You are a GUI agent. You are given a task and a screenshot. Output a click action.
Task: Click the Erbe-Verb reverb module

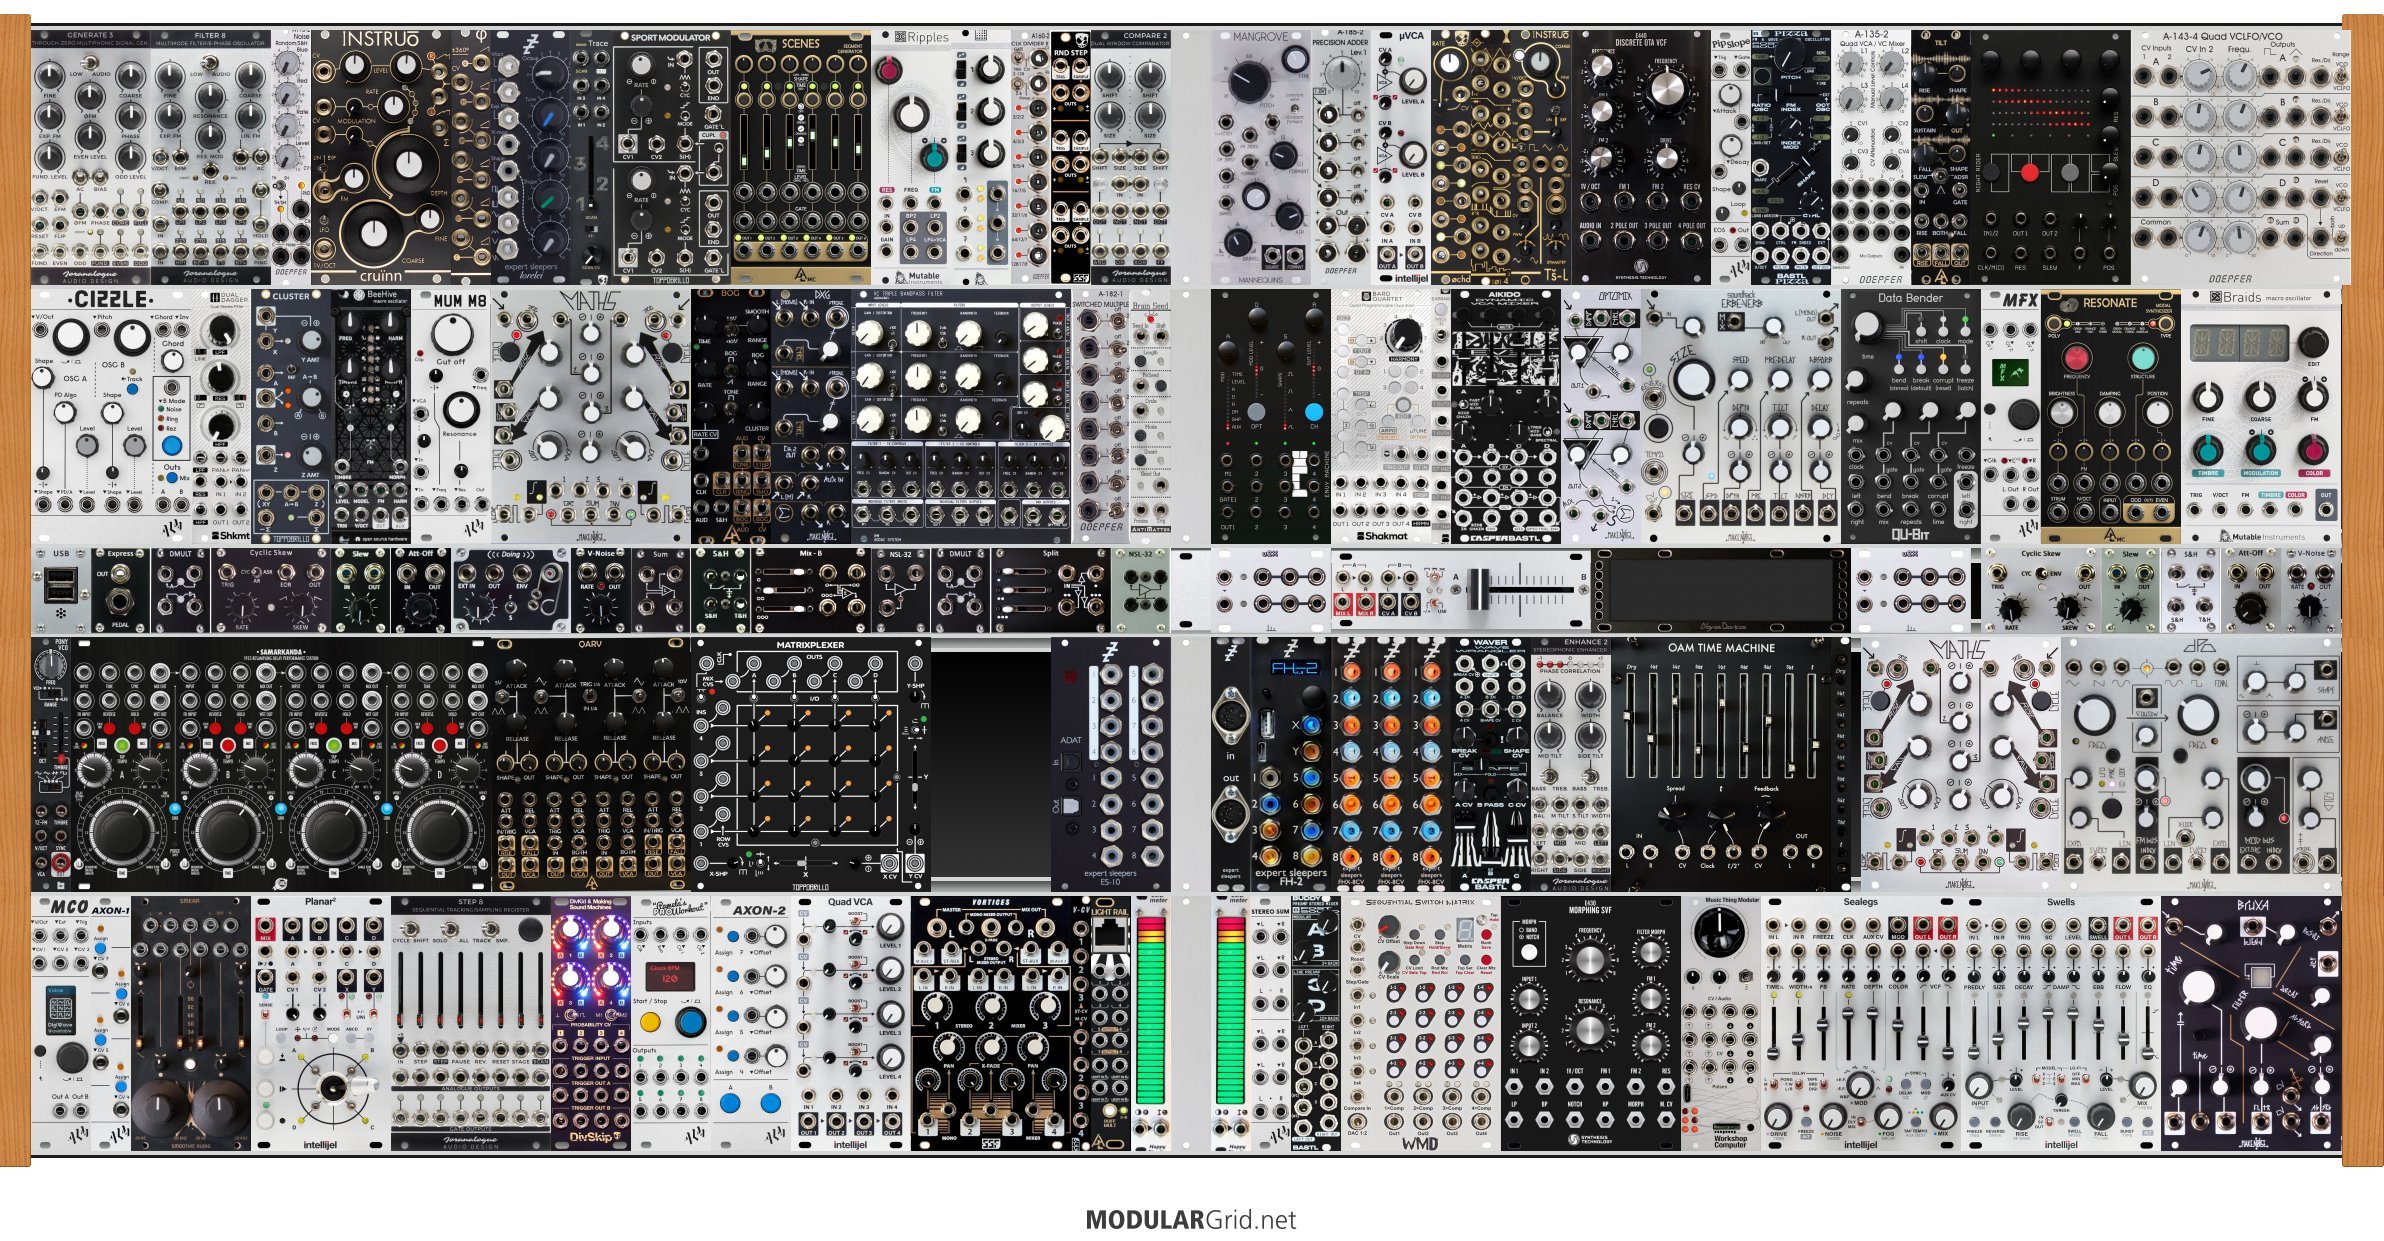[1741, 417]
